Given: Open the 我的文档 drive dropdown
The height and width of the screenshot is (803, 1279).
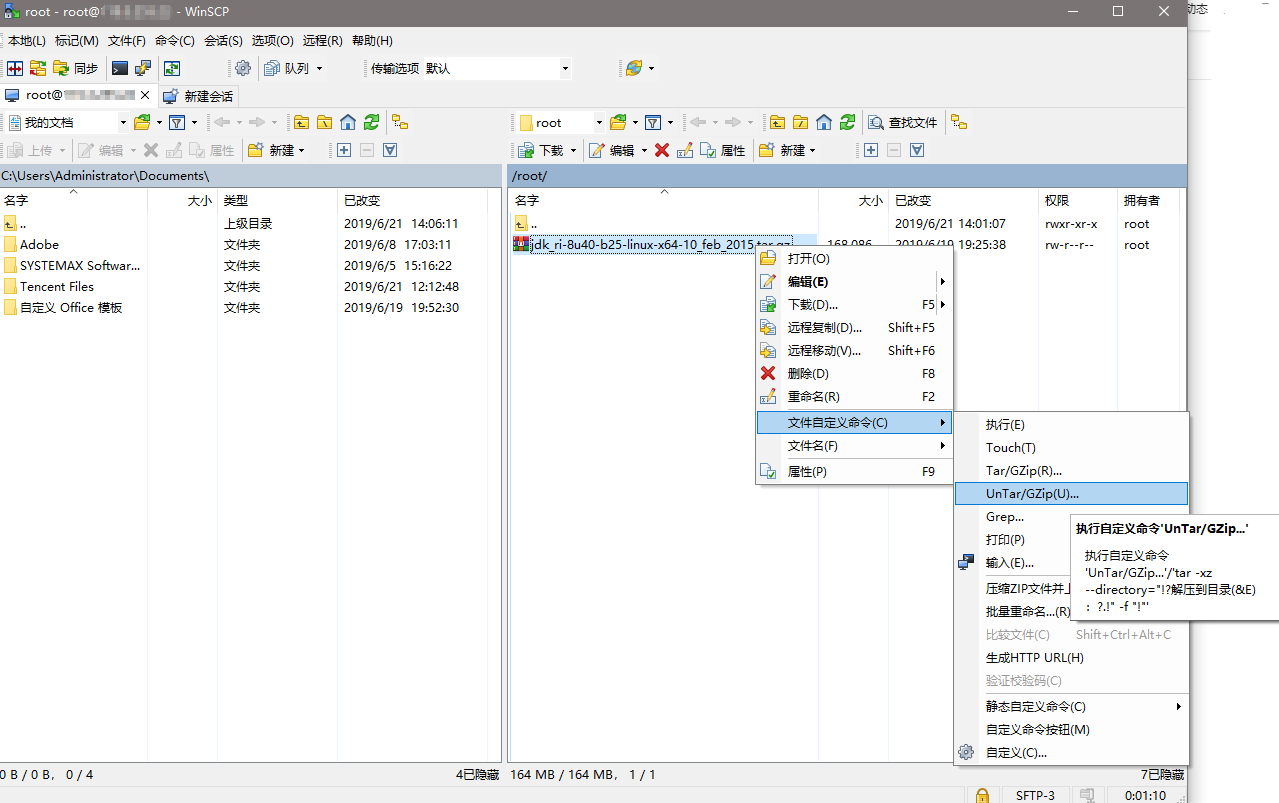Looking at the screenshot, I should [123, 122].
